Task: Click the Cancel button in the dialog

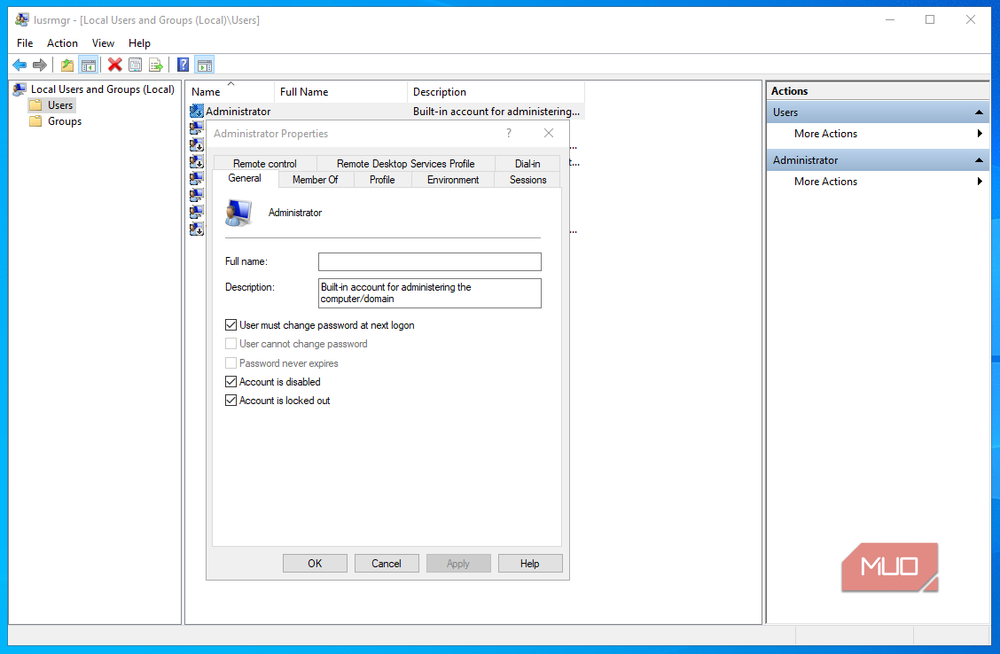Action: [386, 563]
